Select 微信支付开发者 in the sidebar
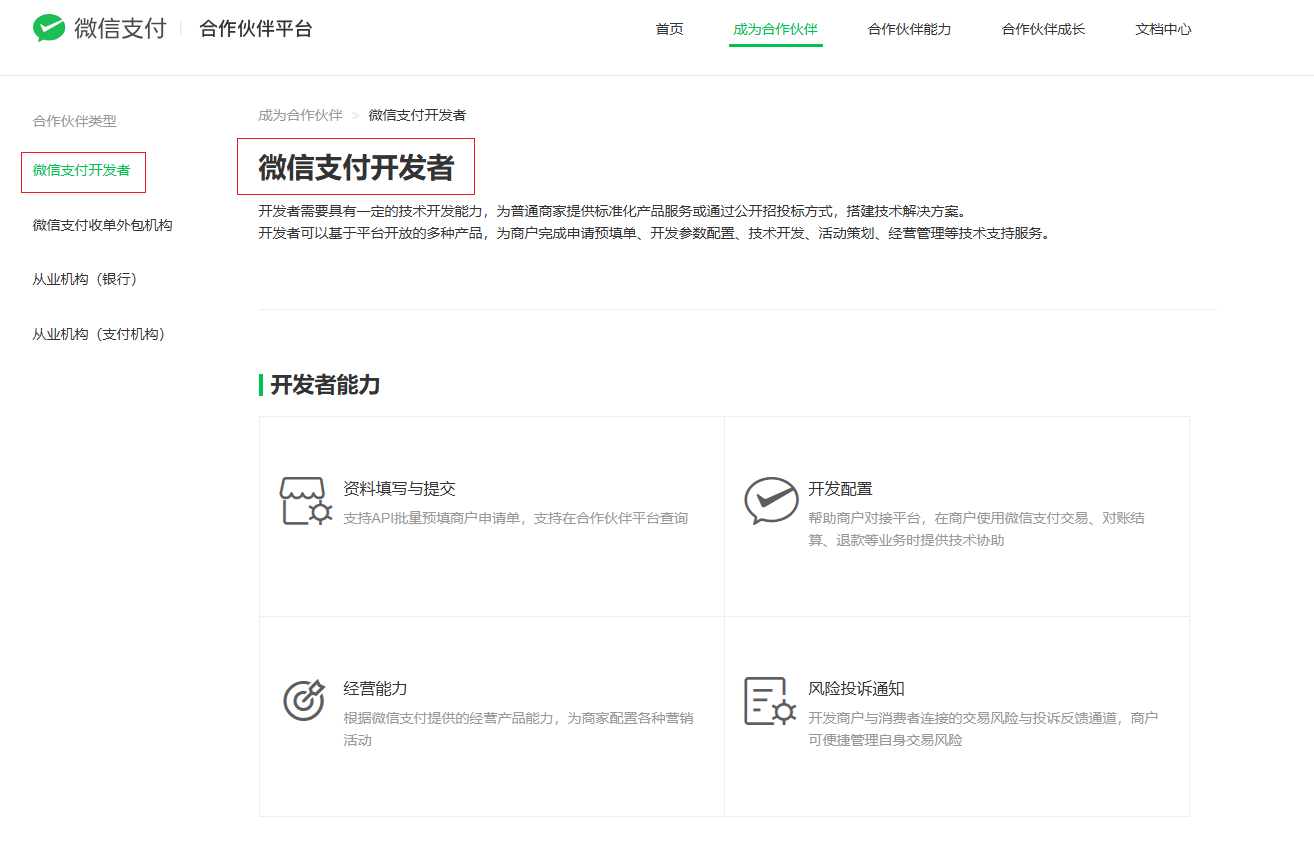The image size is (1314, 846). pos(81,170)
